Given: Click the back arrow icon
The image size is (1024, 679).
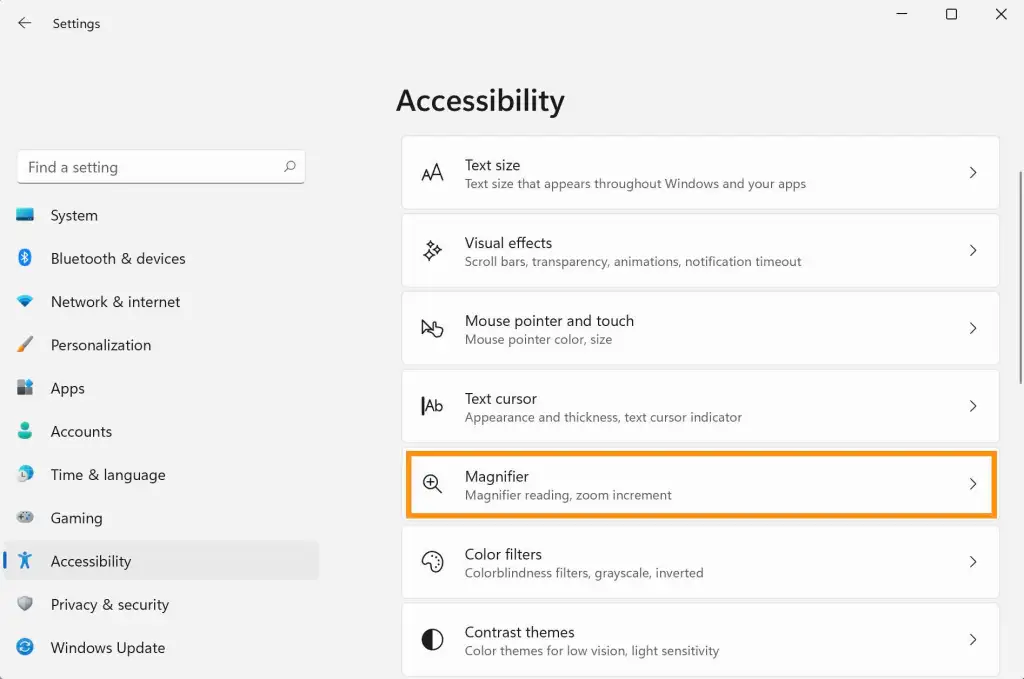Looking at the screenshot, I should [24, 24].
